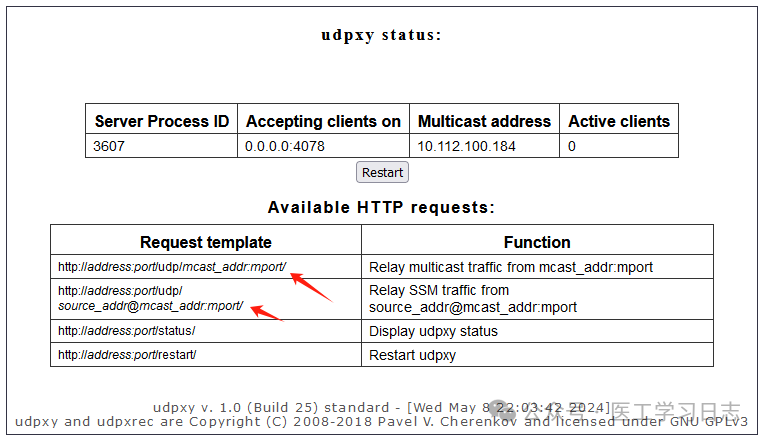Select the udpxy v. 1.0 build version line

pyautogui.click(x=381, y=407)
